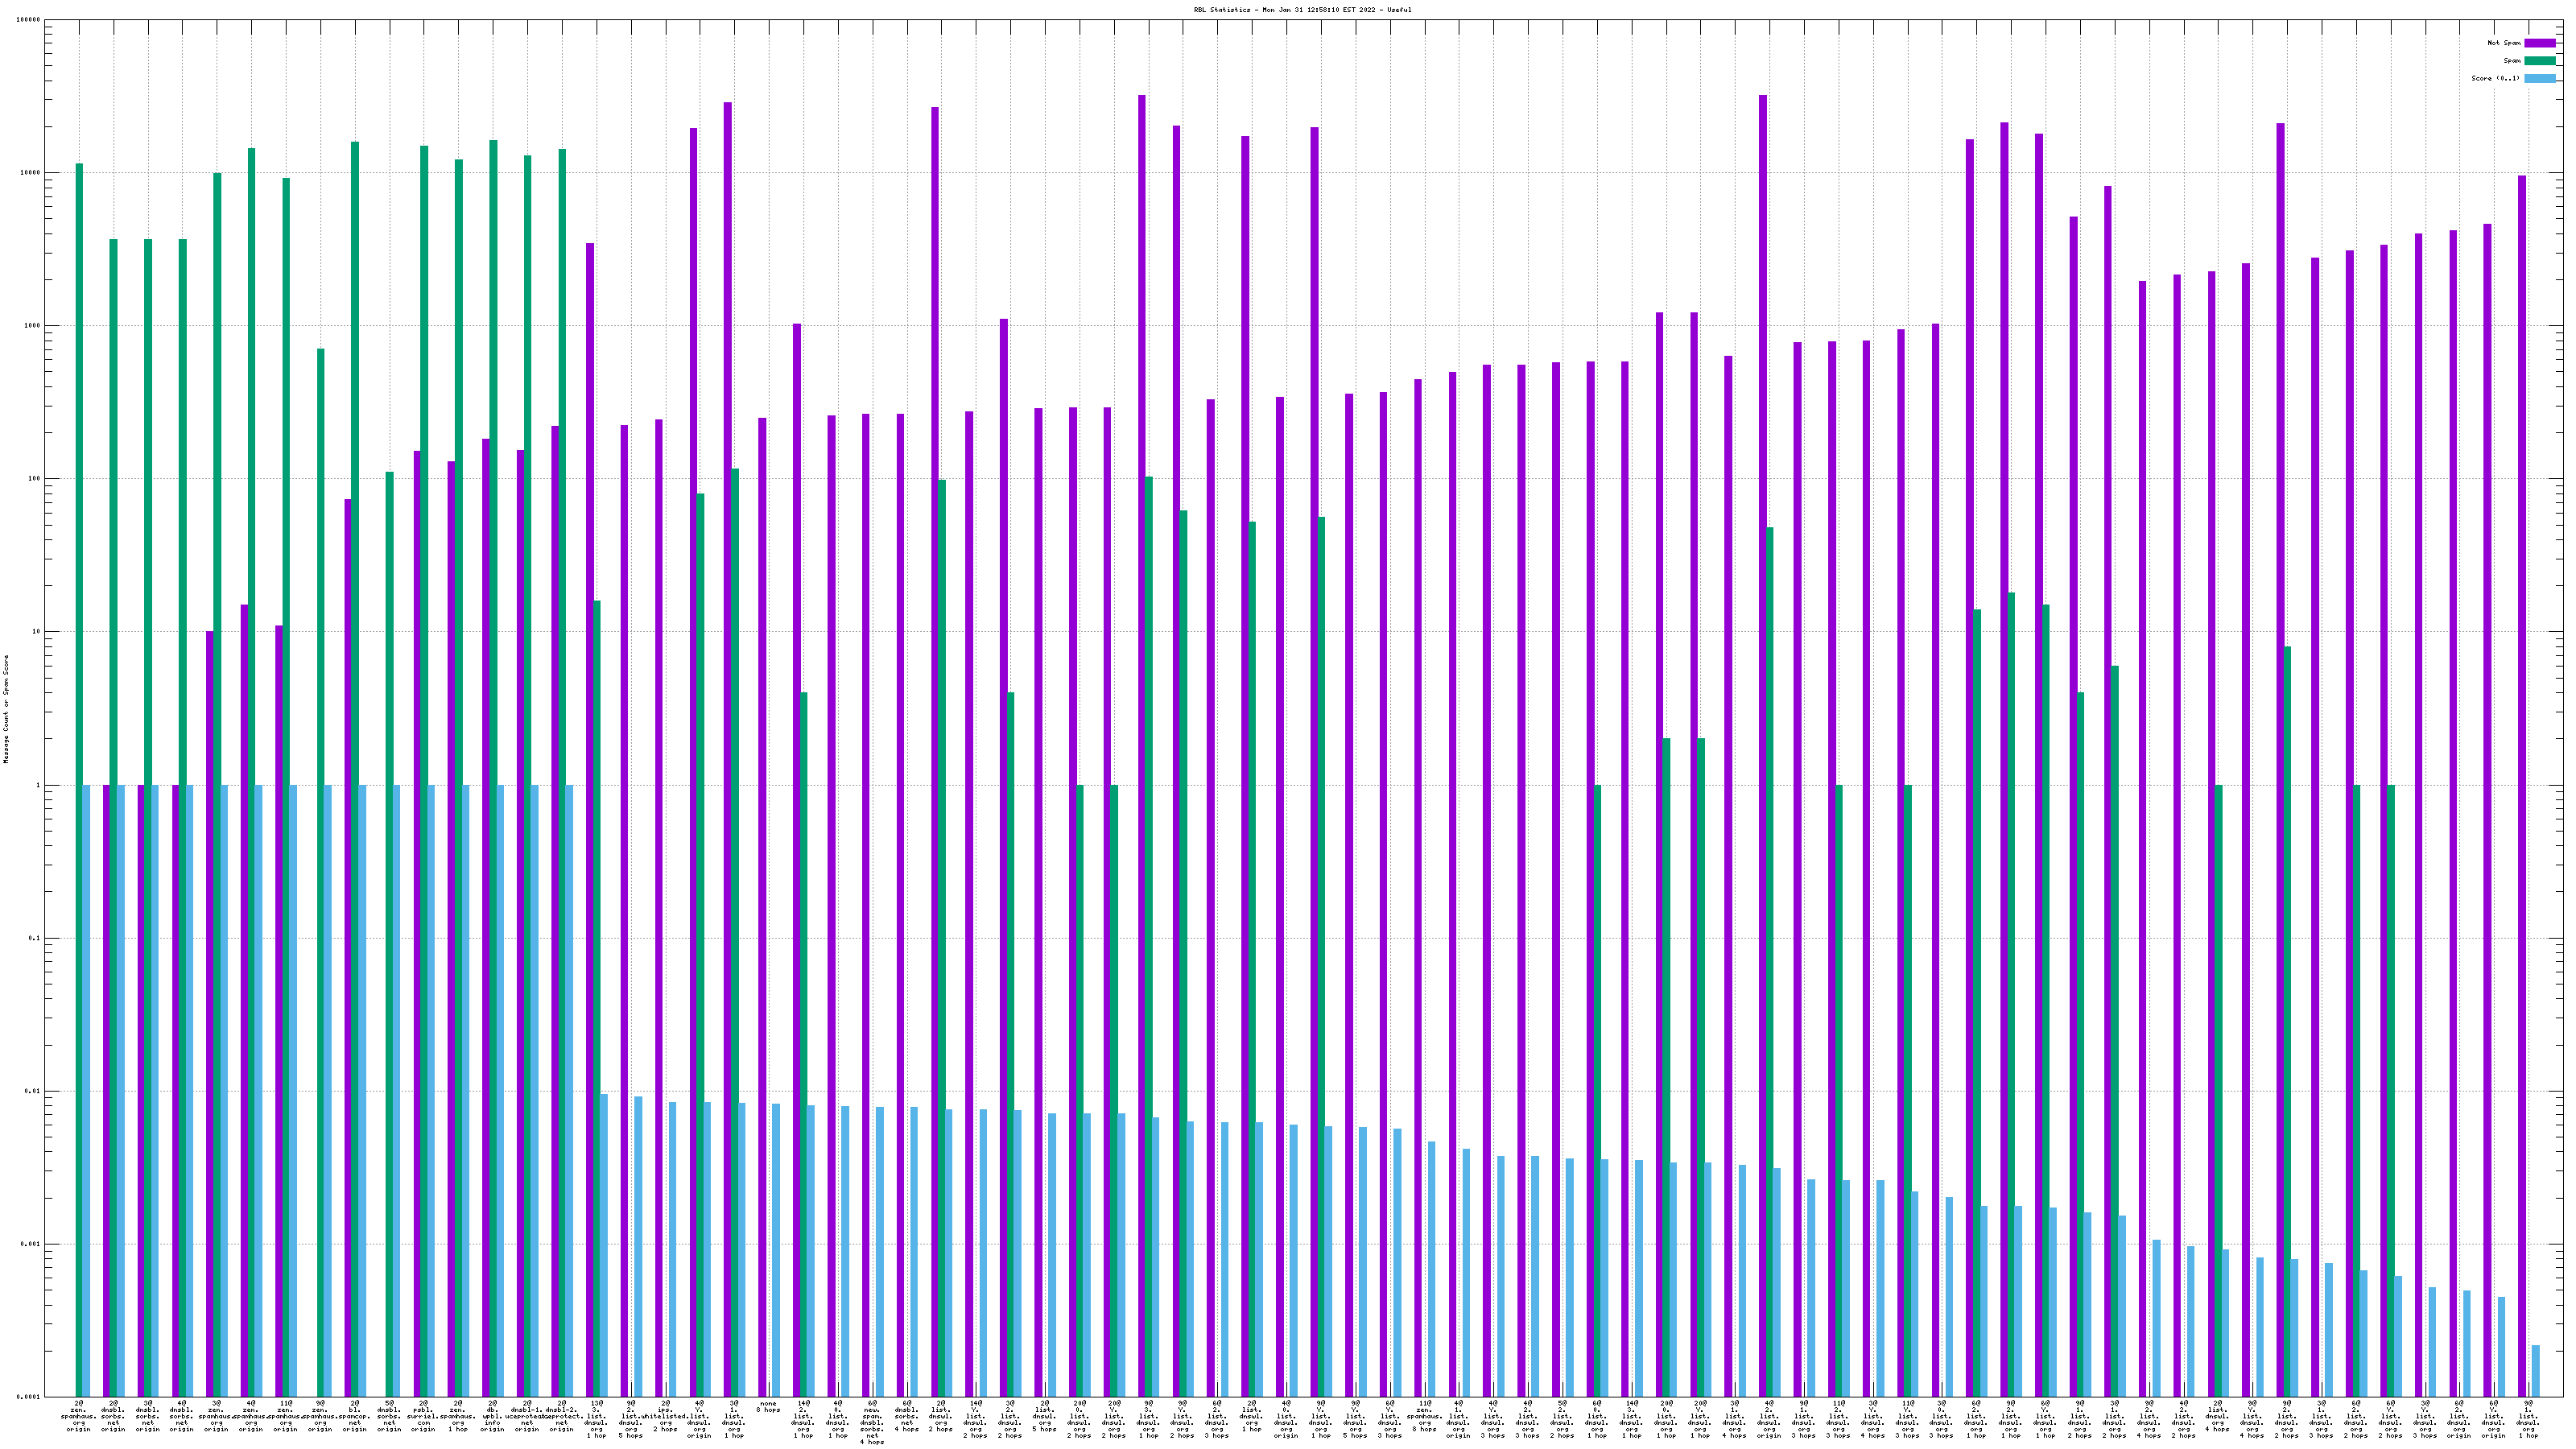The width and height of the screenshot is (2576, 1449).
Task: Click the 0.01 y-axis tick label
Action: tap(33, 1092)
